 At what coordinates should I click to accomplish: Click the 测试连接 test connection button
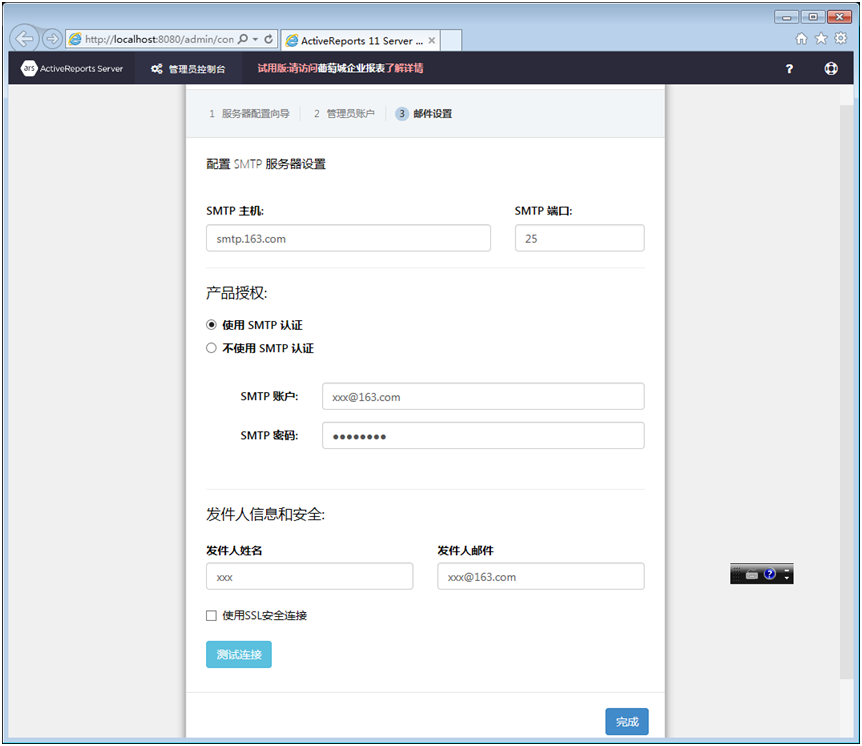click(x=239, y=655)
